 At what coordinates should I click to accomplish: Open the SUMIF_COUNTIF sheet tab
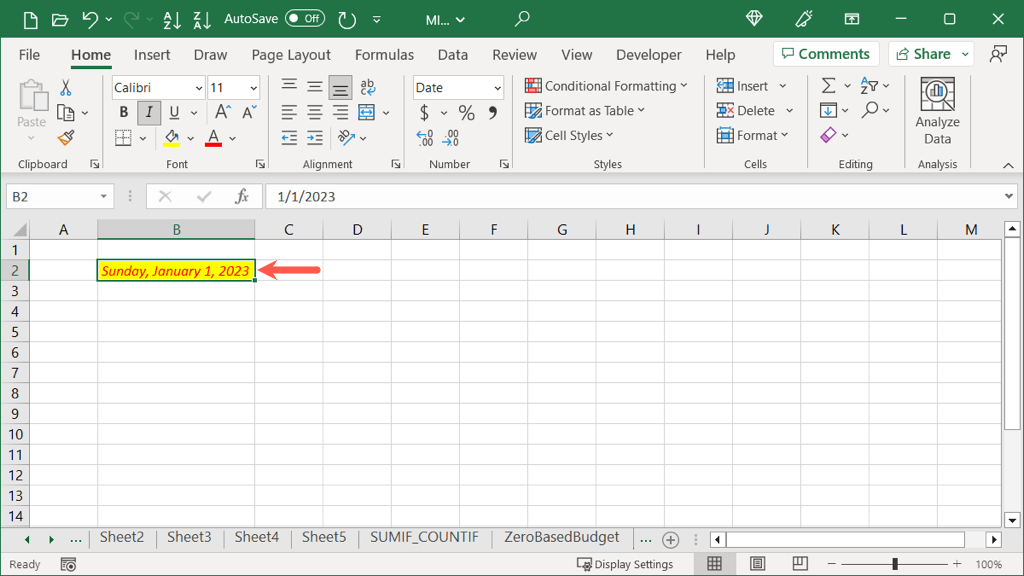tap(424, 537)
